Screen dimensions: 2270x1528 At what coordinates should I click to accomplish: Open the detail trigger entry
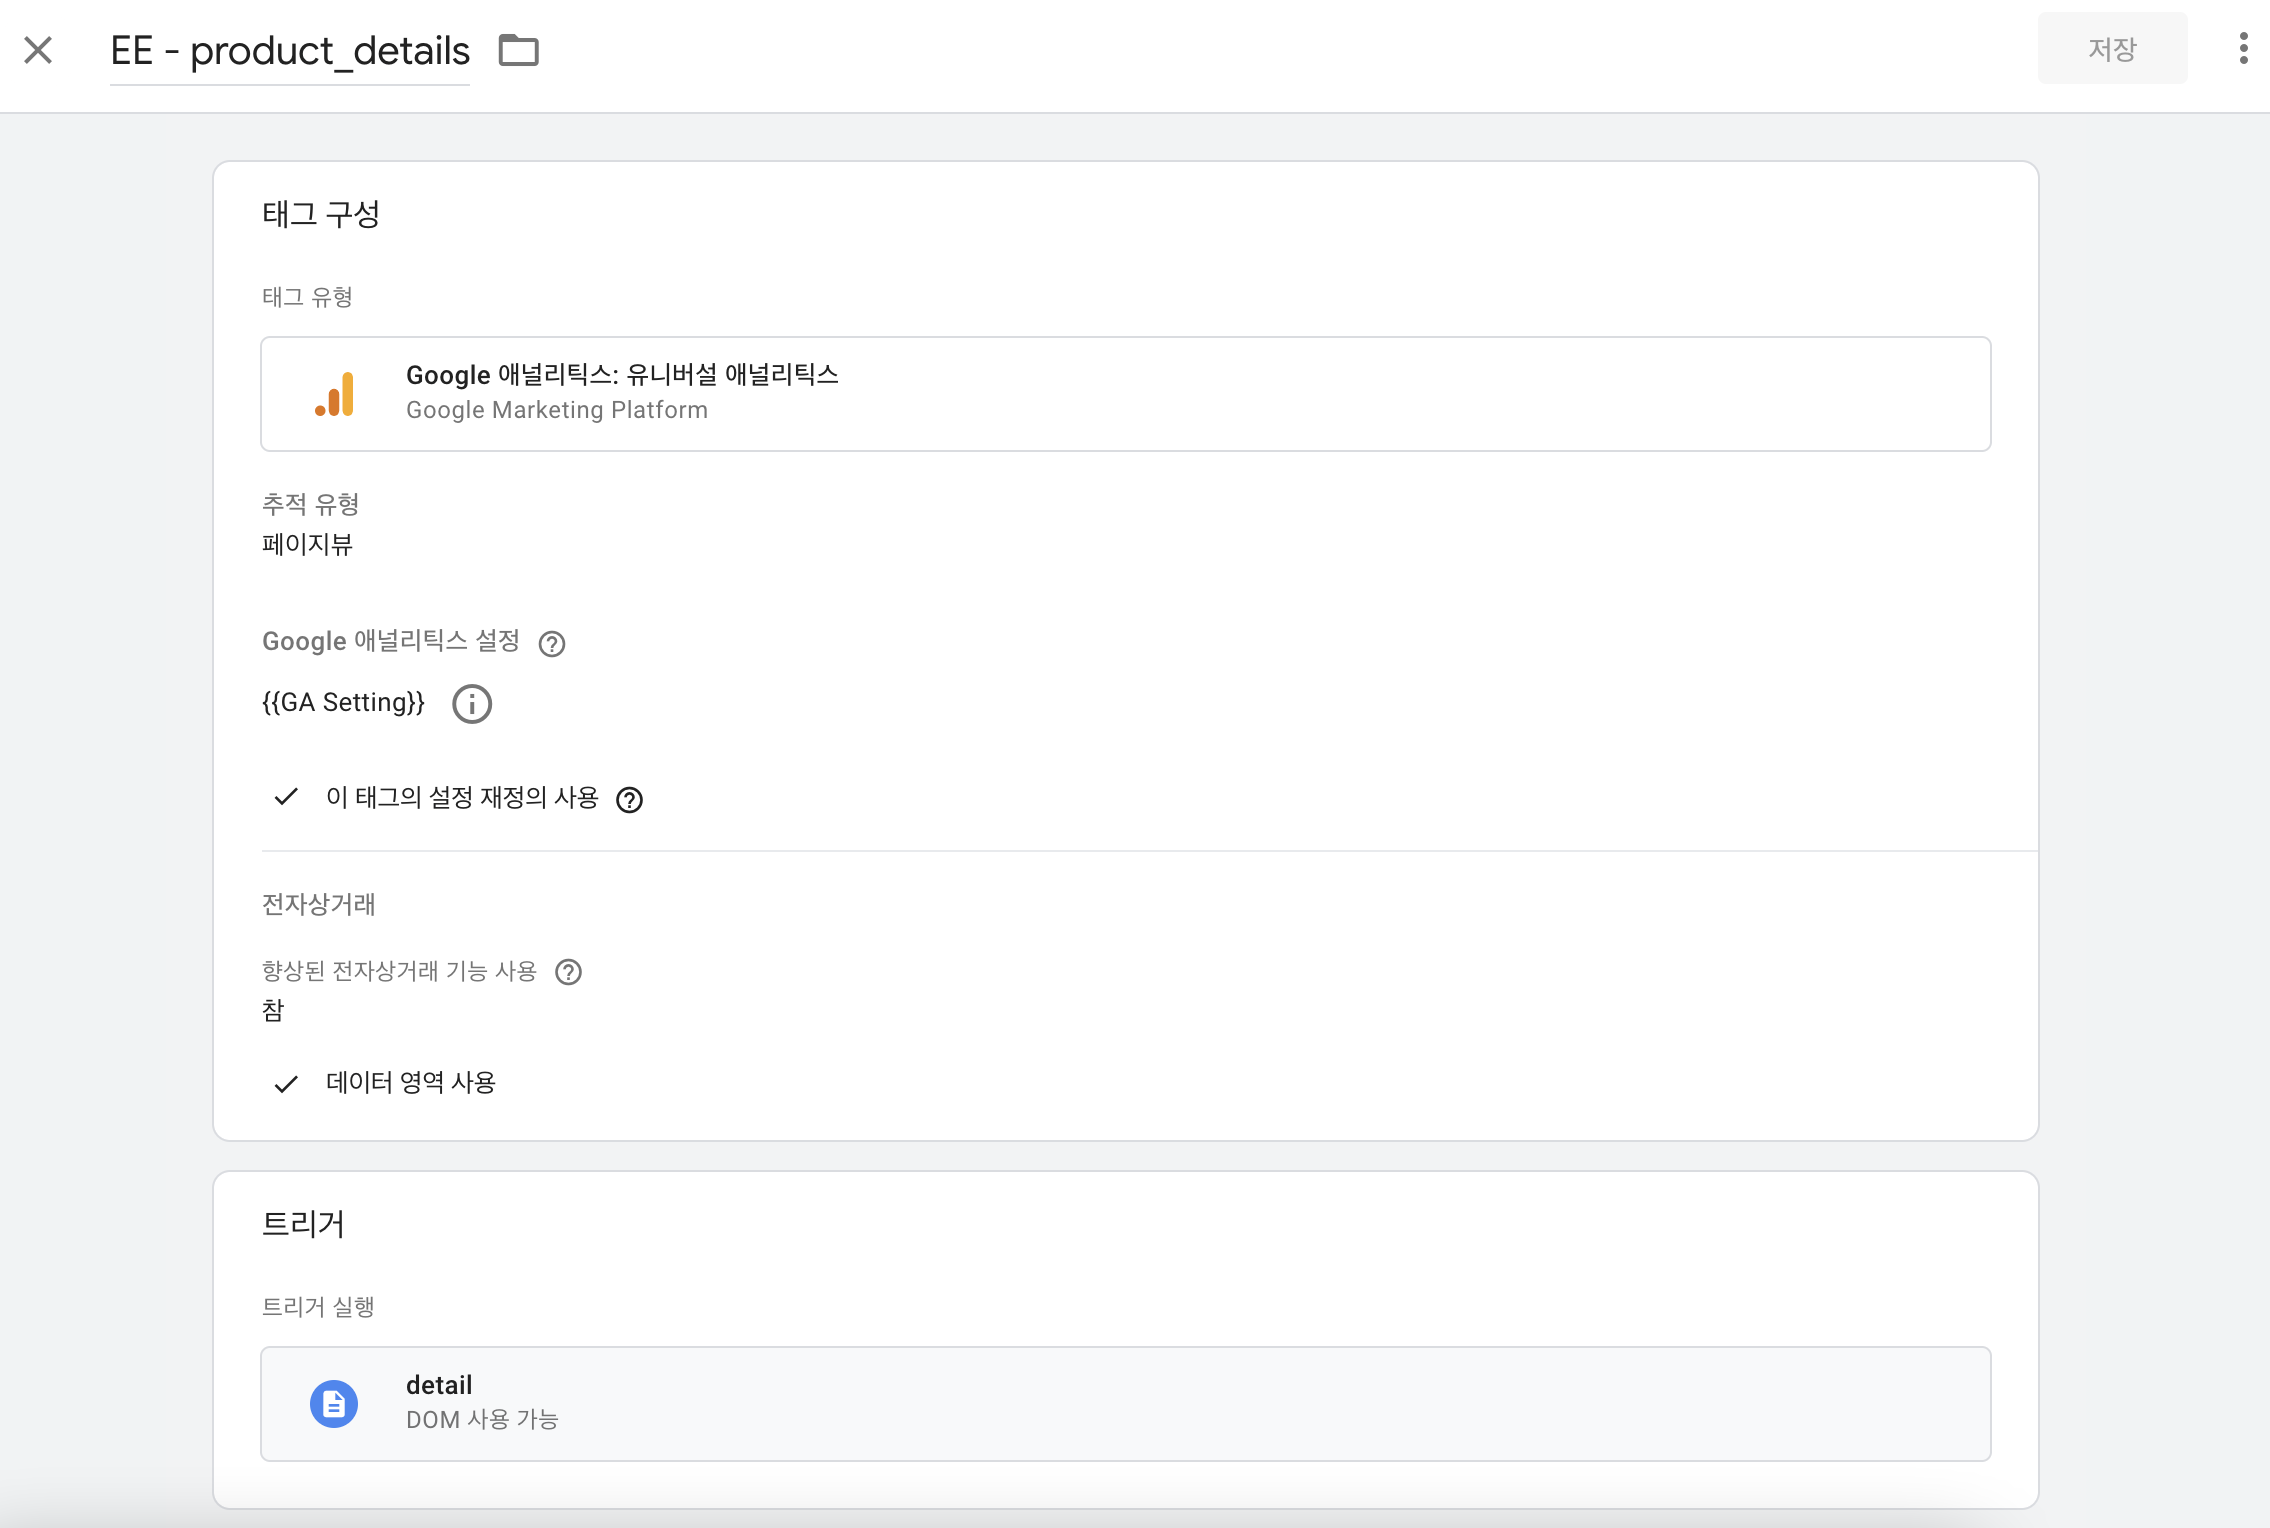click(1126, 1404)
